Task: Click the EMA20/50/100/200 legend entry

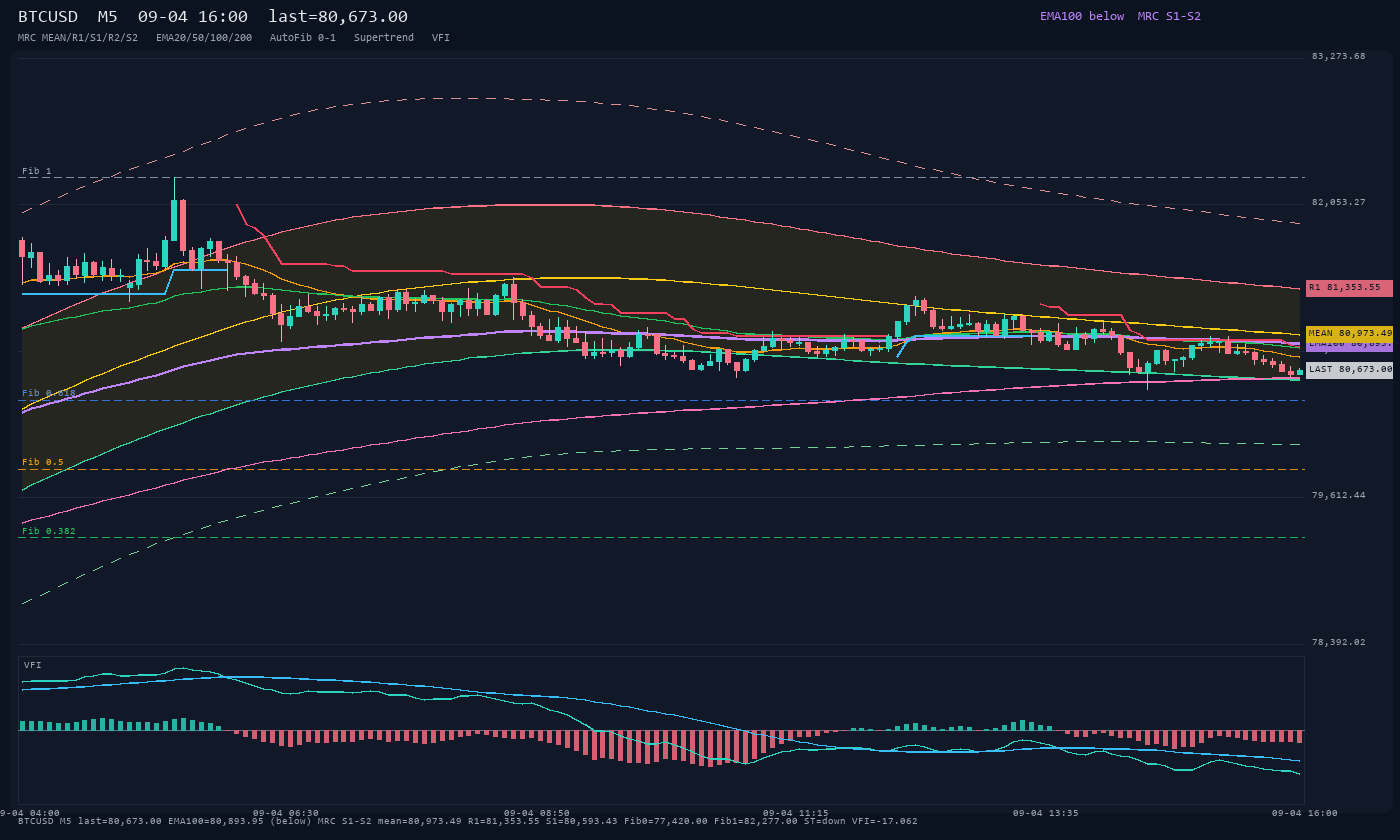Action: tap(204, 37)
